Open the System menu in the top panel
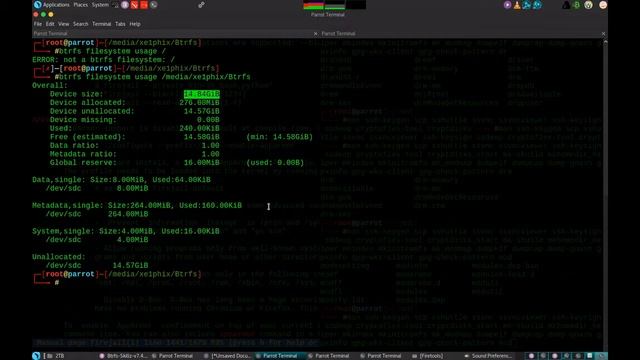640x360 pixels. coord(100,5)
